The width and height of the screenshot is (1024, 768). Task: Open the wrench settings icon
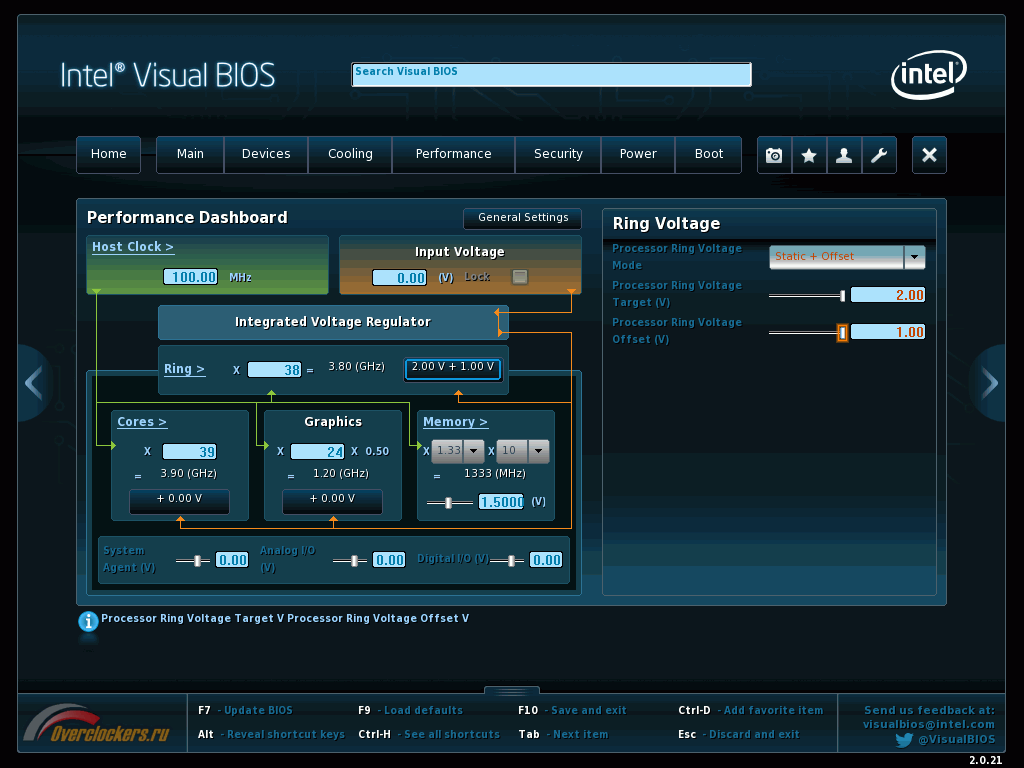pyautogui.click(x=879, y=155)
